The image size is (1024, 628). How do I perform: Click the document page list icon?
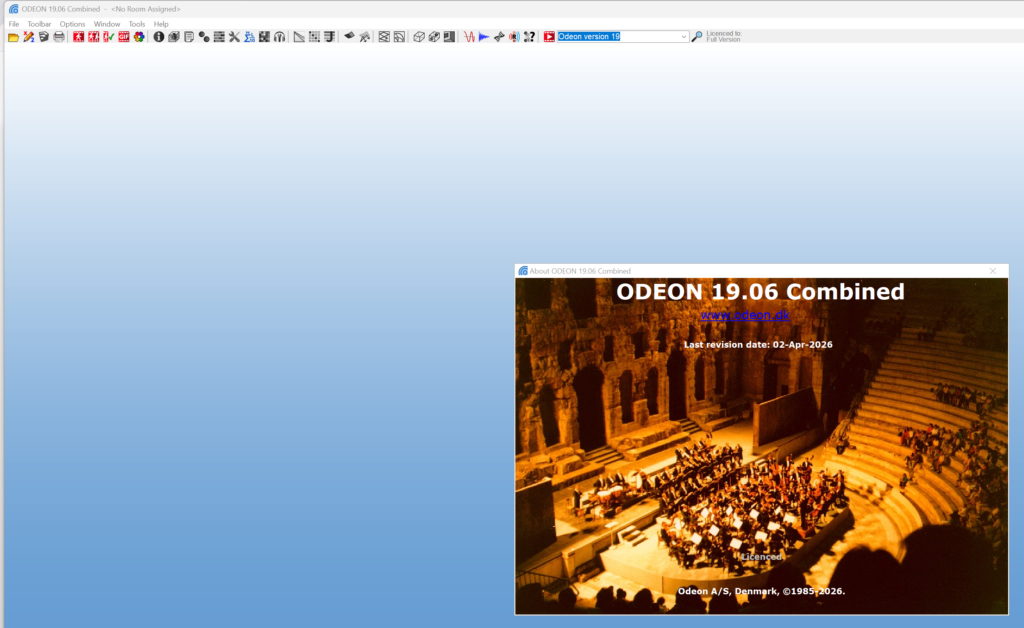click(x=189, y=37)
